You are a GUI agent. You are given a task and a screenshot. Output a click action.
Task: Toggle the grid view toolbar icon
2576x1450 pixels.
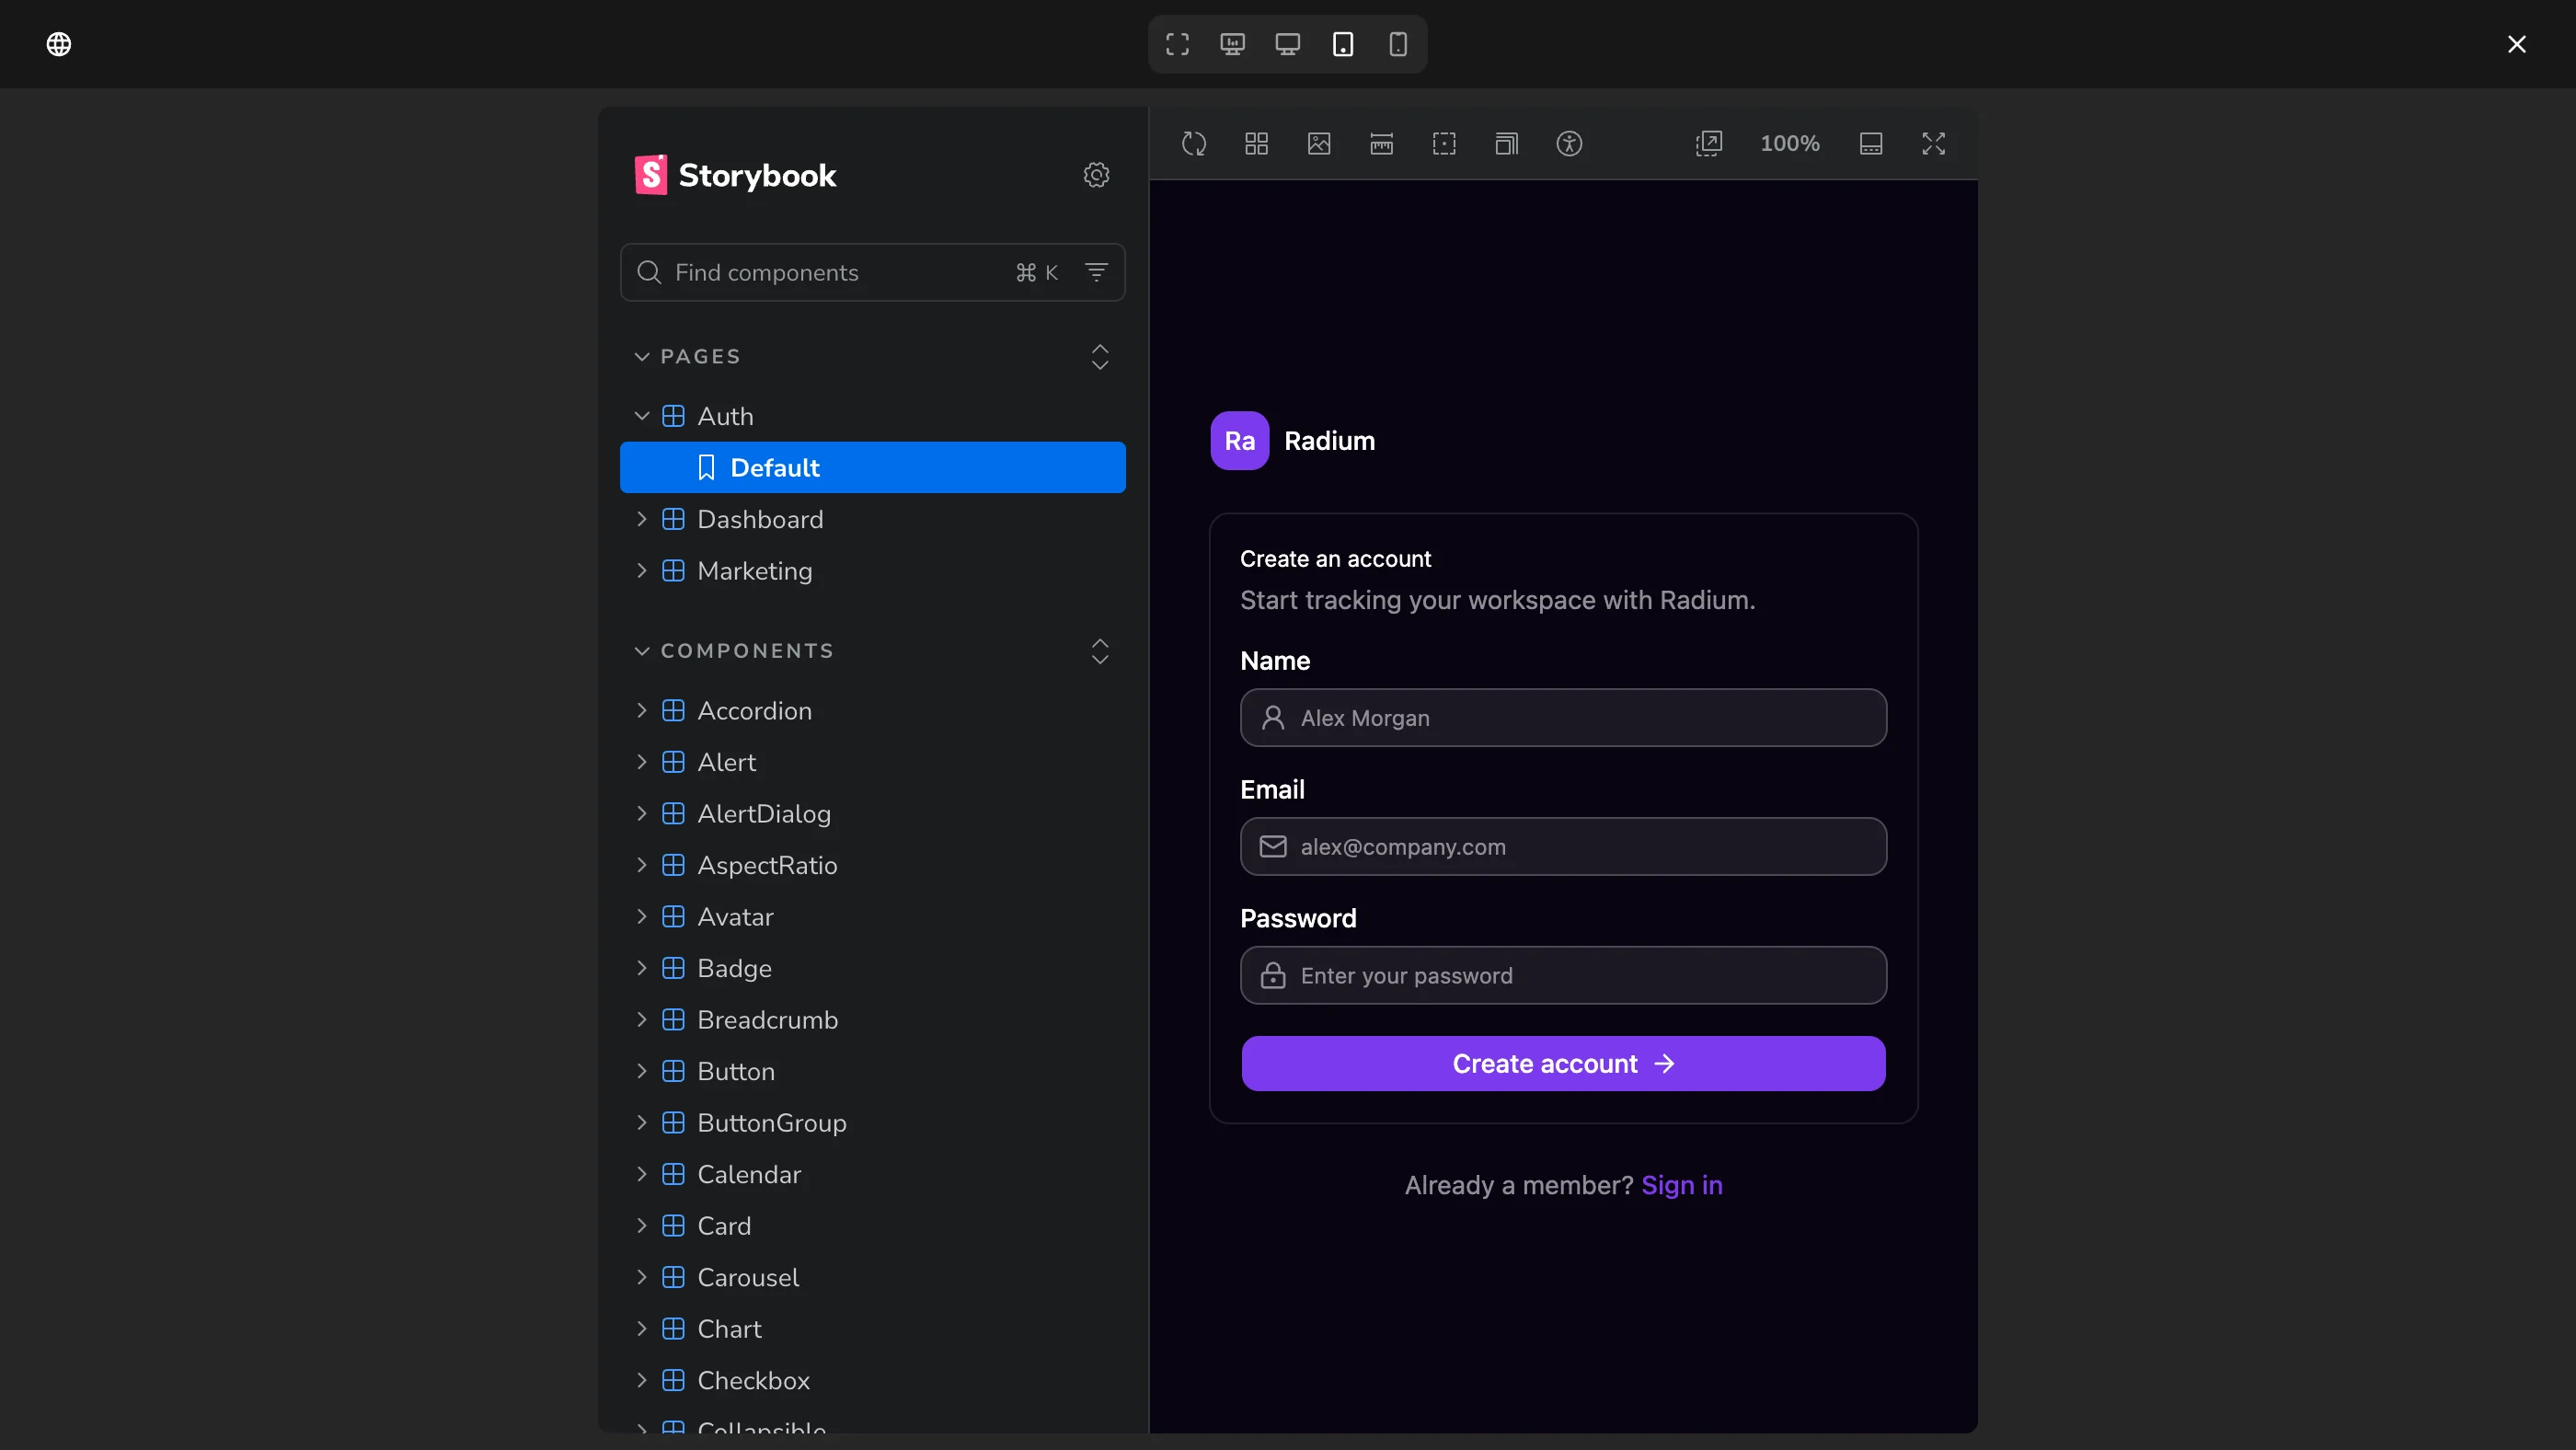click(x=1256, y=144)
